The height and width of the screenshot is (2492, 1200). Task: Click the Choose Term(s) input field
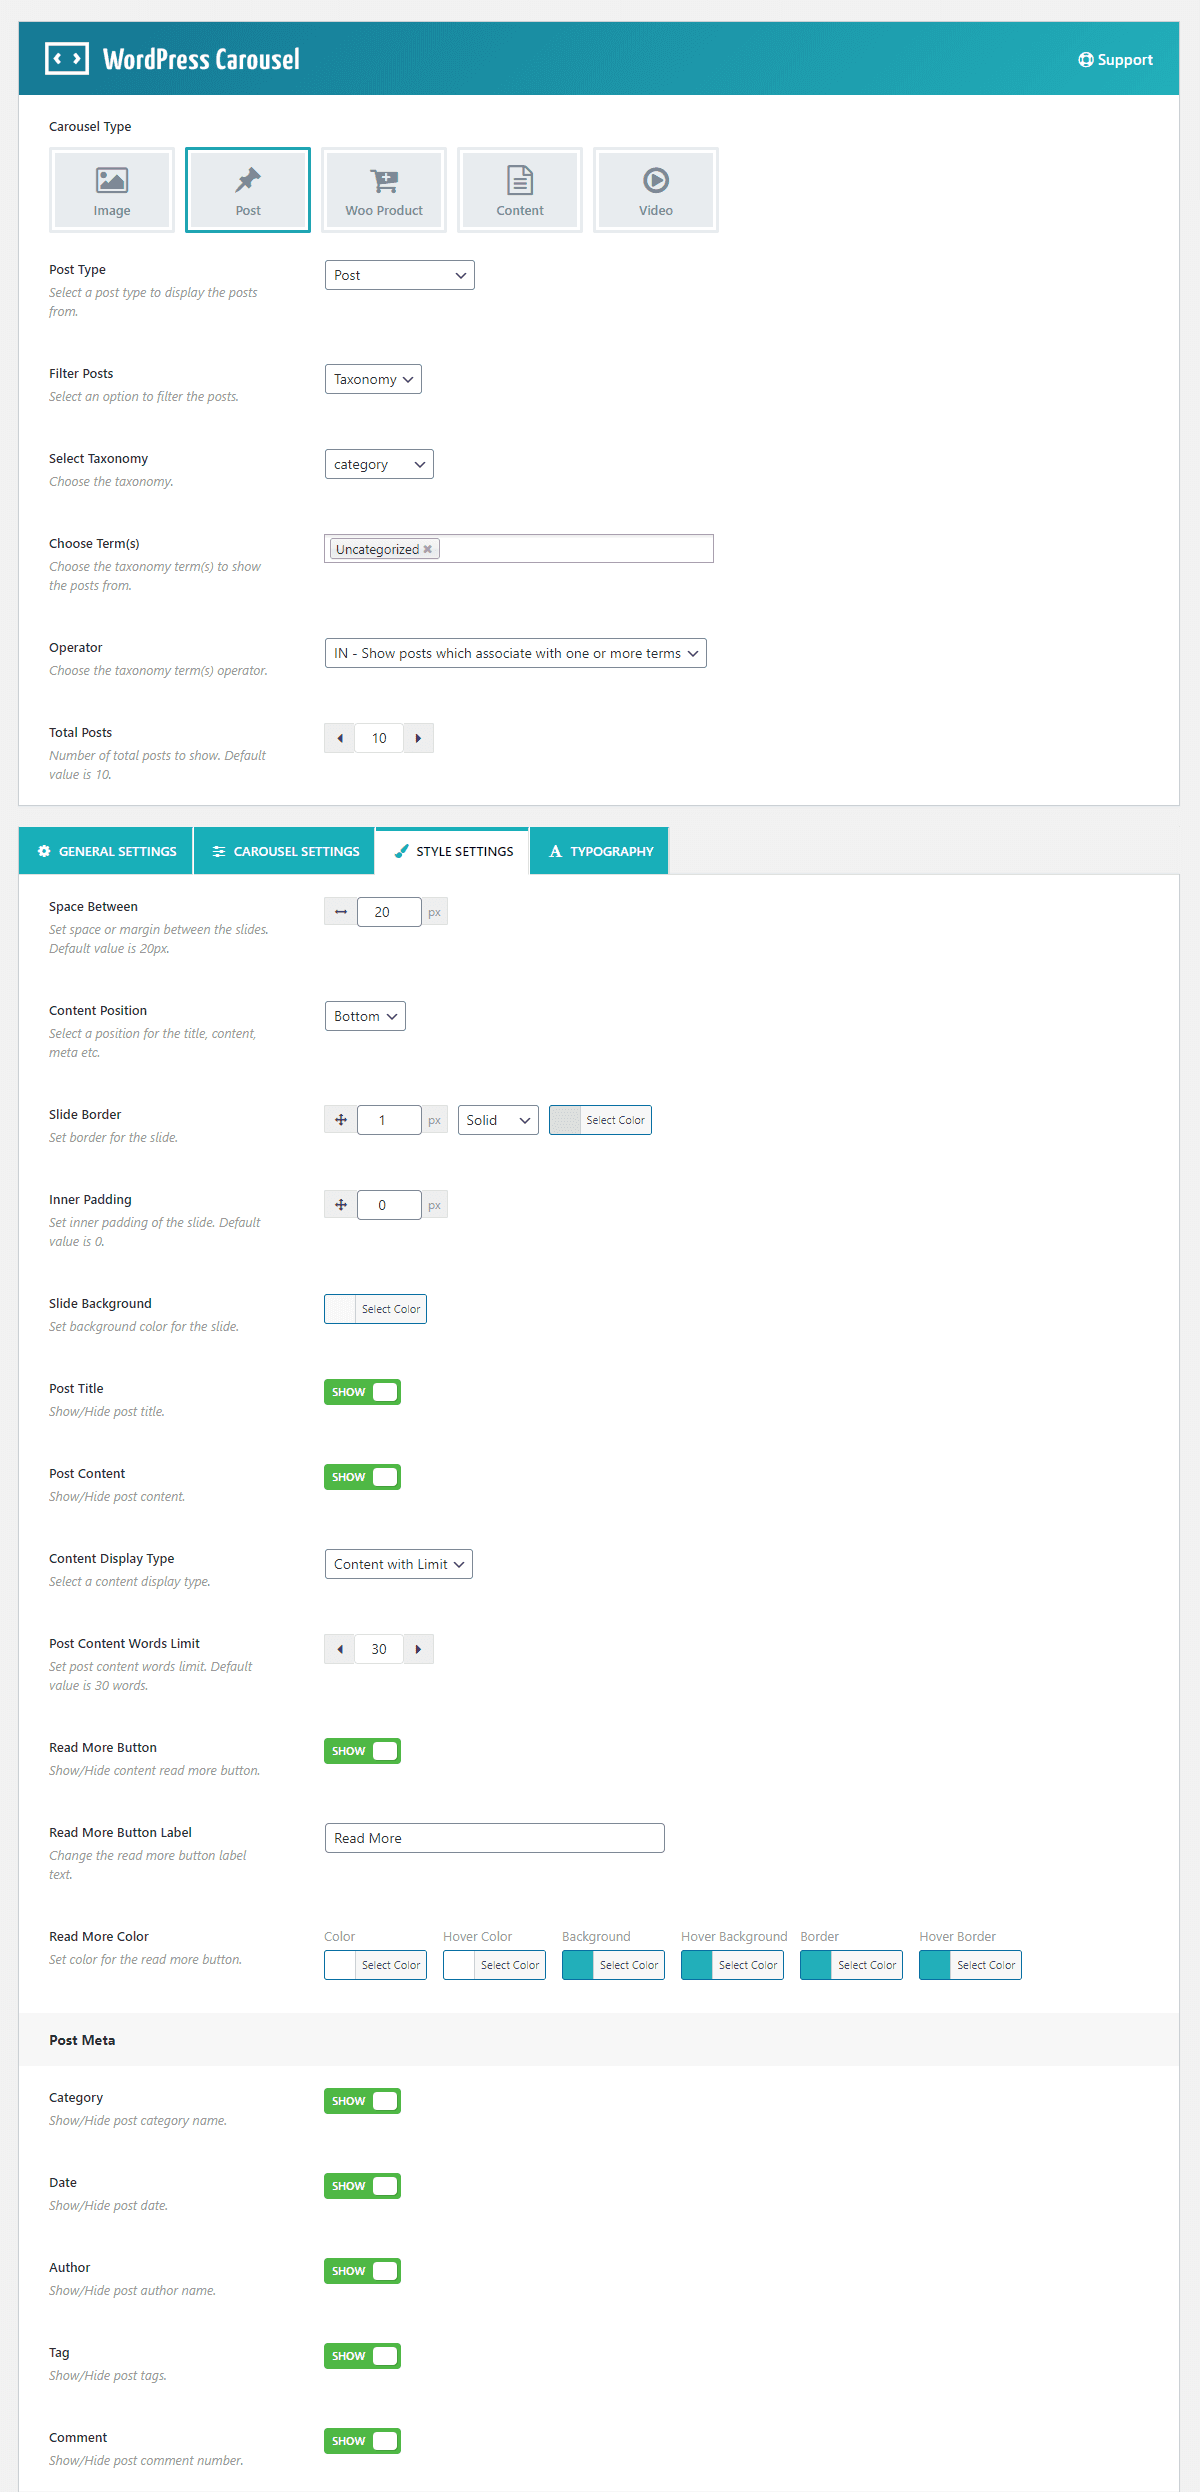(x=519, y=549)
